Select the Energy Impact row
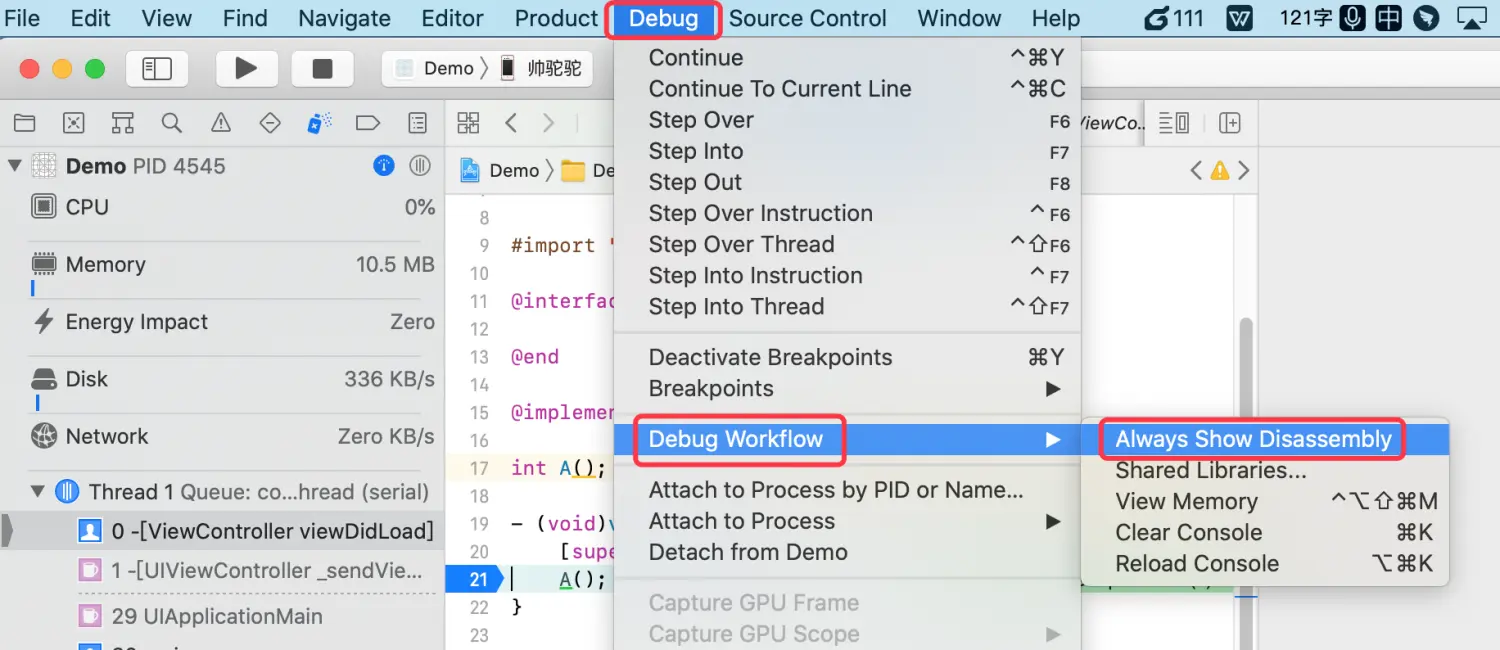This screenshot has height=650, width=1500. [x=233, y=322]
